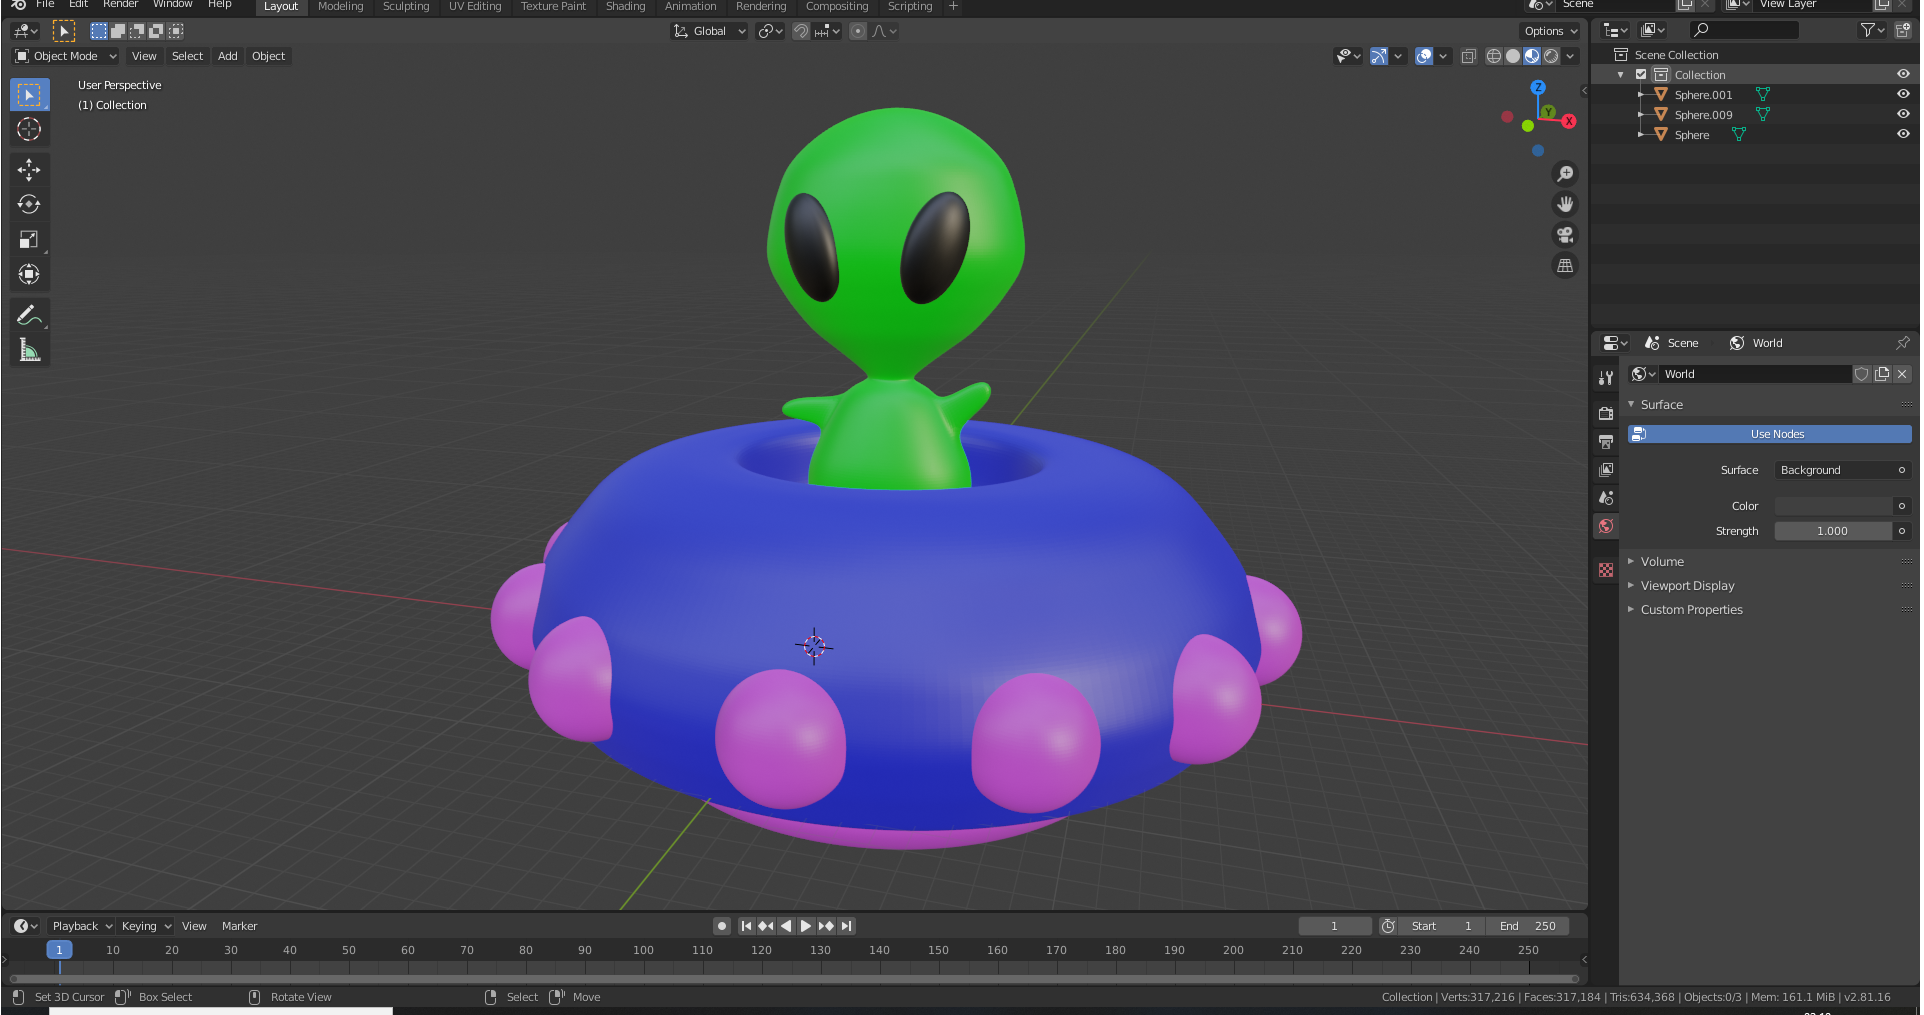Toggle visibility of Sphere.009
1924x1015 pixels.
click(1903, 114)
